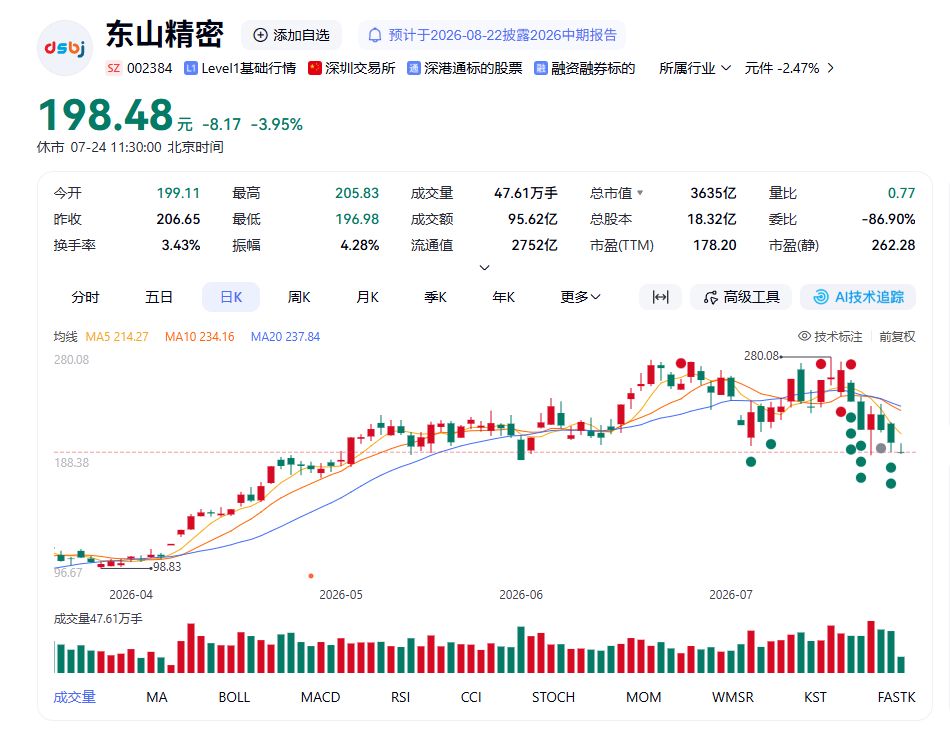Click the 委比 value -86.90%
950x730 pixels.
[888, 219]
